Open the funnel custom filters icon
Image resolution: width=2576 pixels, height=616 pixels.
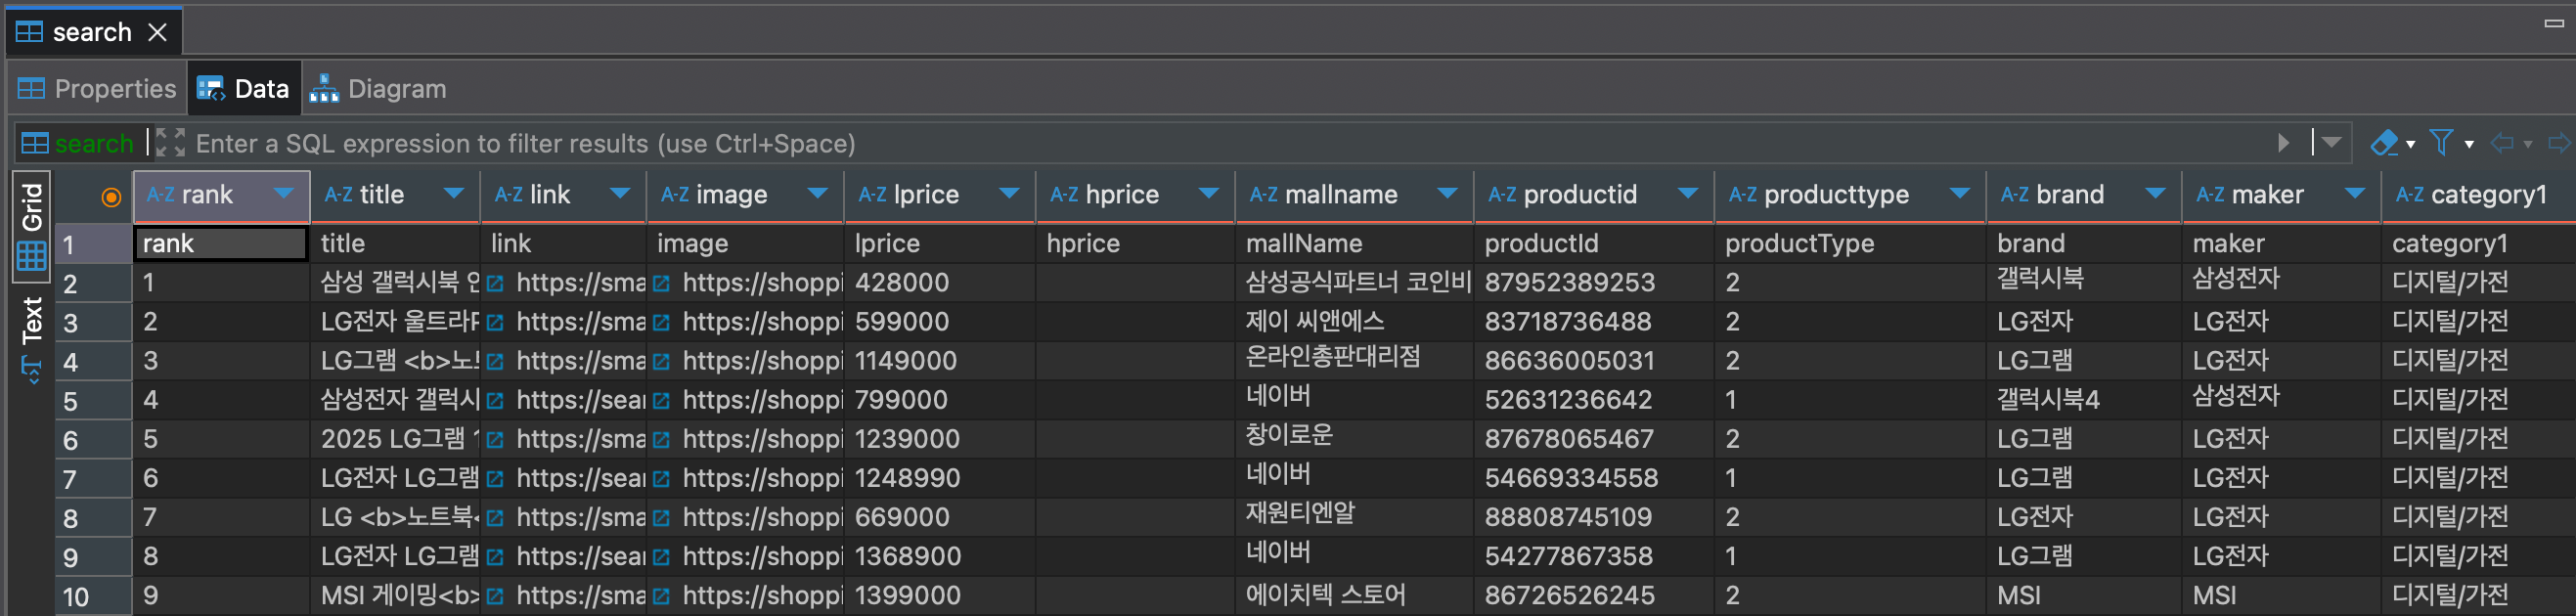pyautogui.click(x=2441, y=143)
